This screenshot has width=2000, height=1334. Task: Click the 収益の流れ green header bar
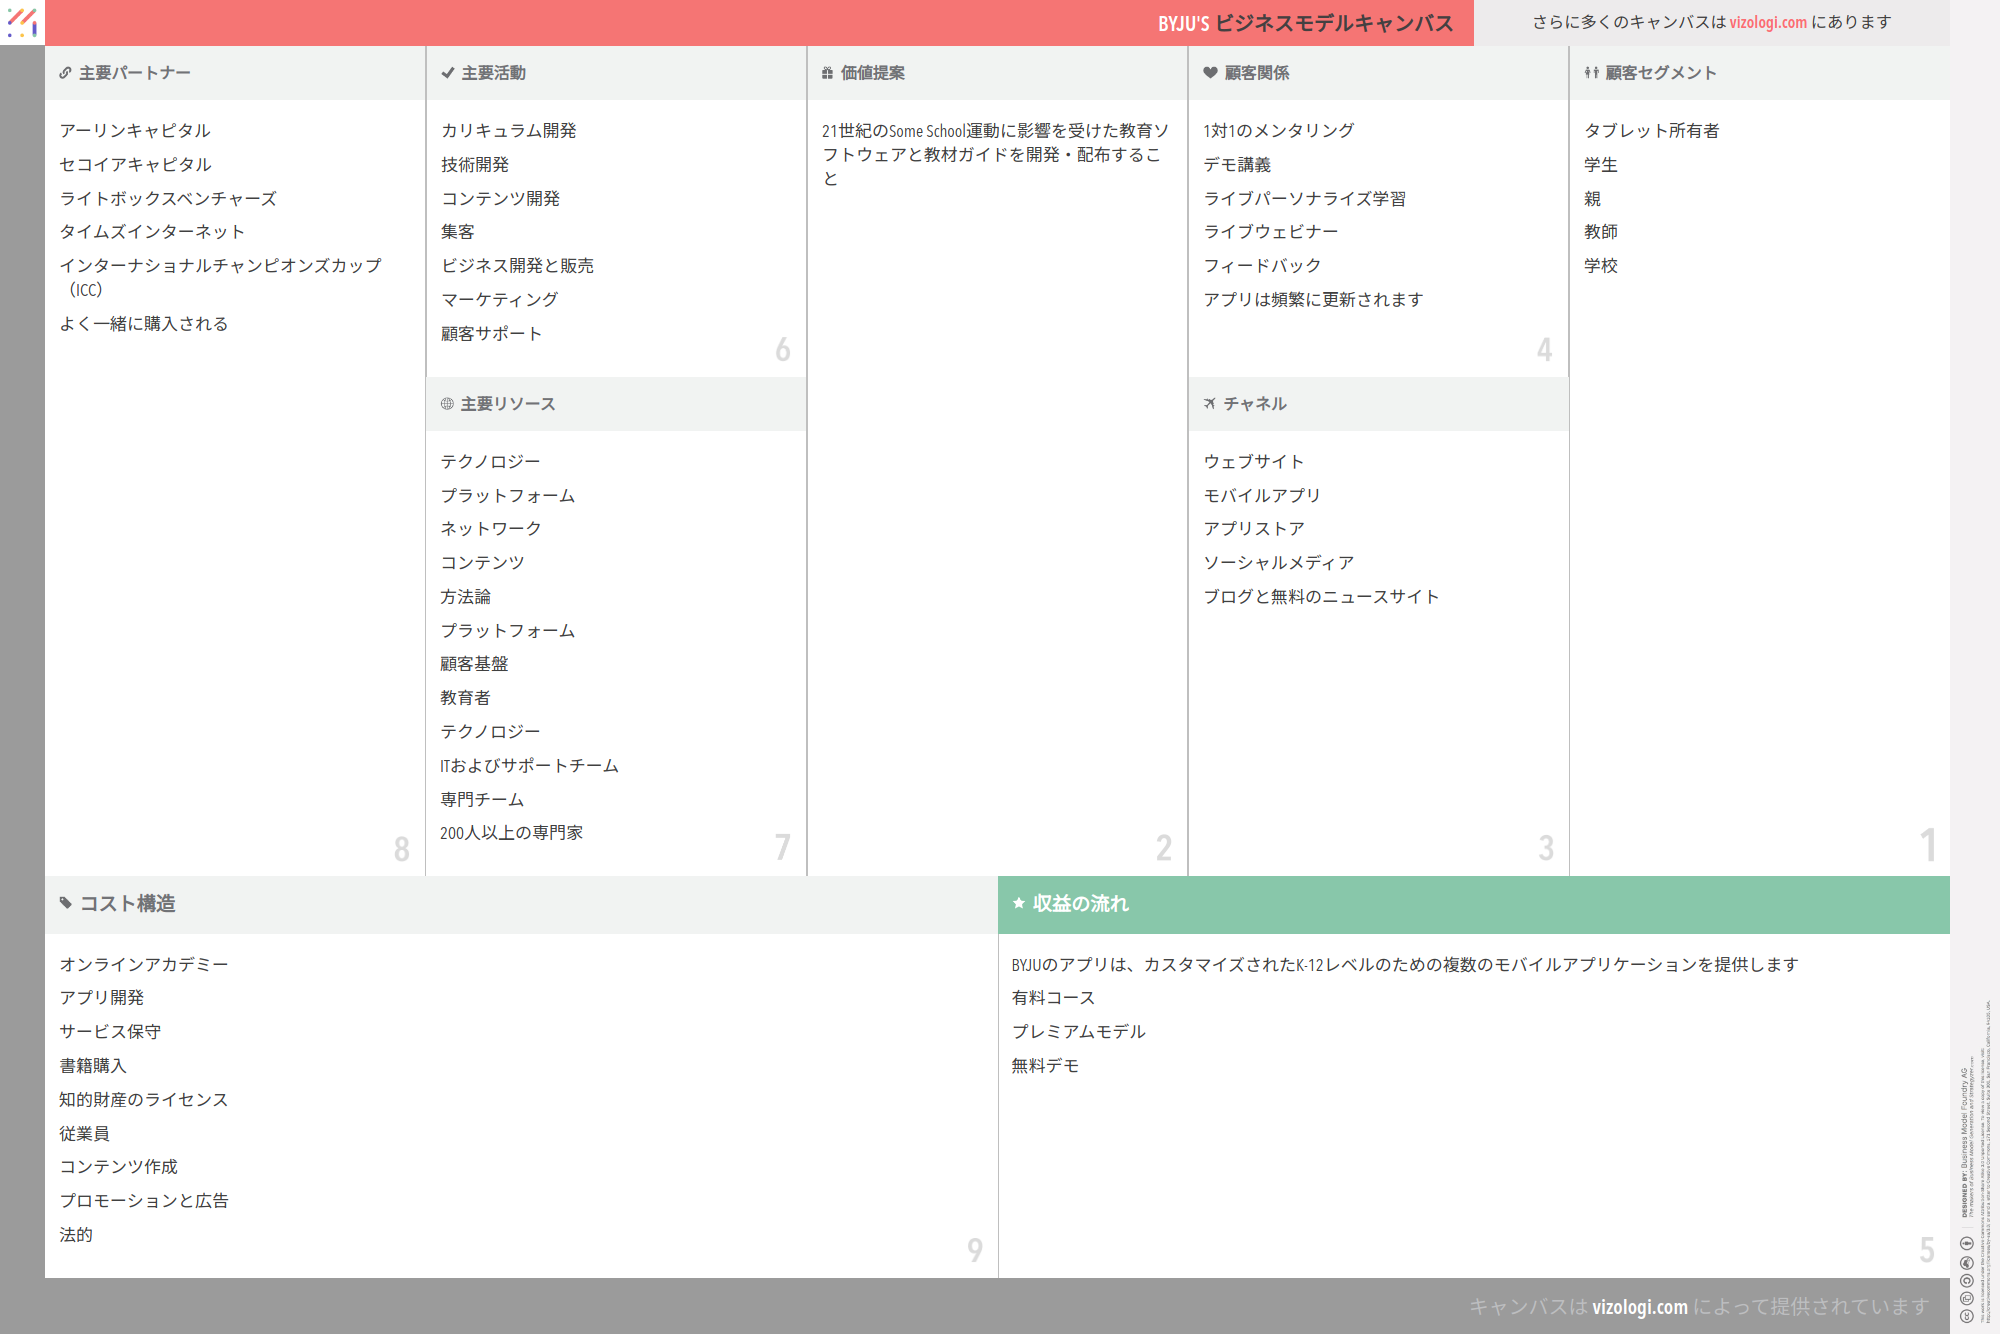1473,904
